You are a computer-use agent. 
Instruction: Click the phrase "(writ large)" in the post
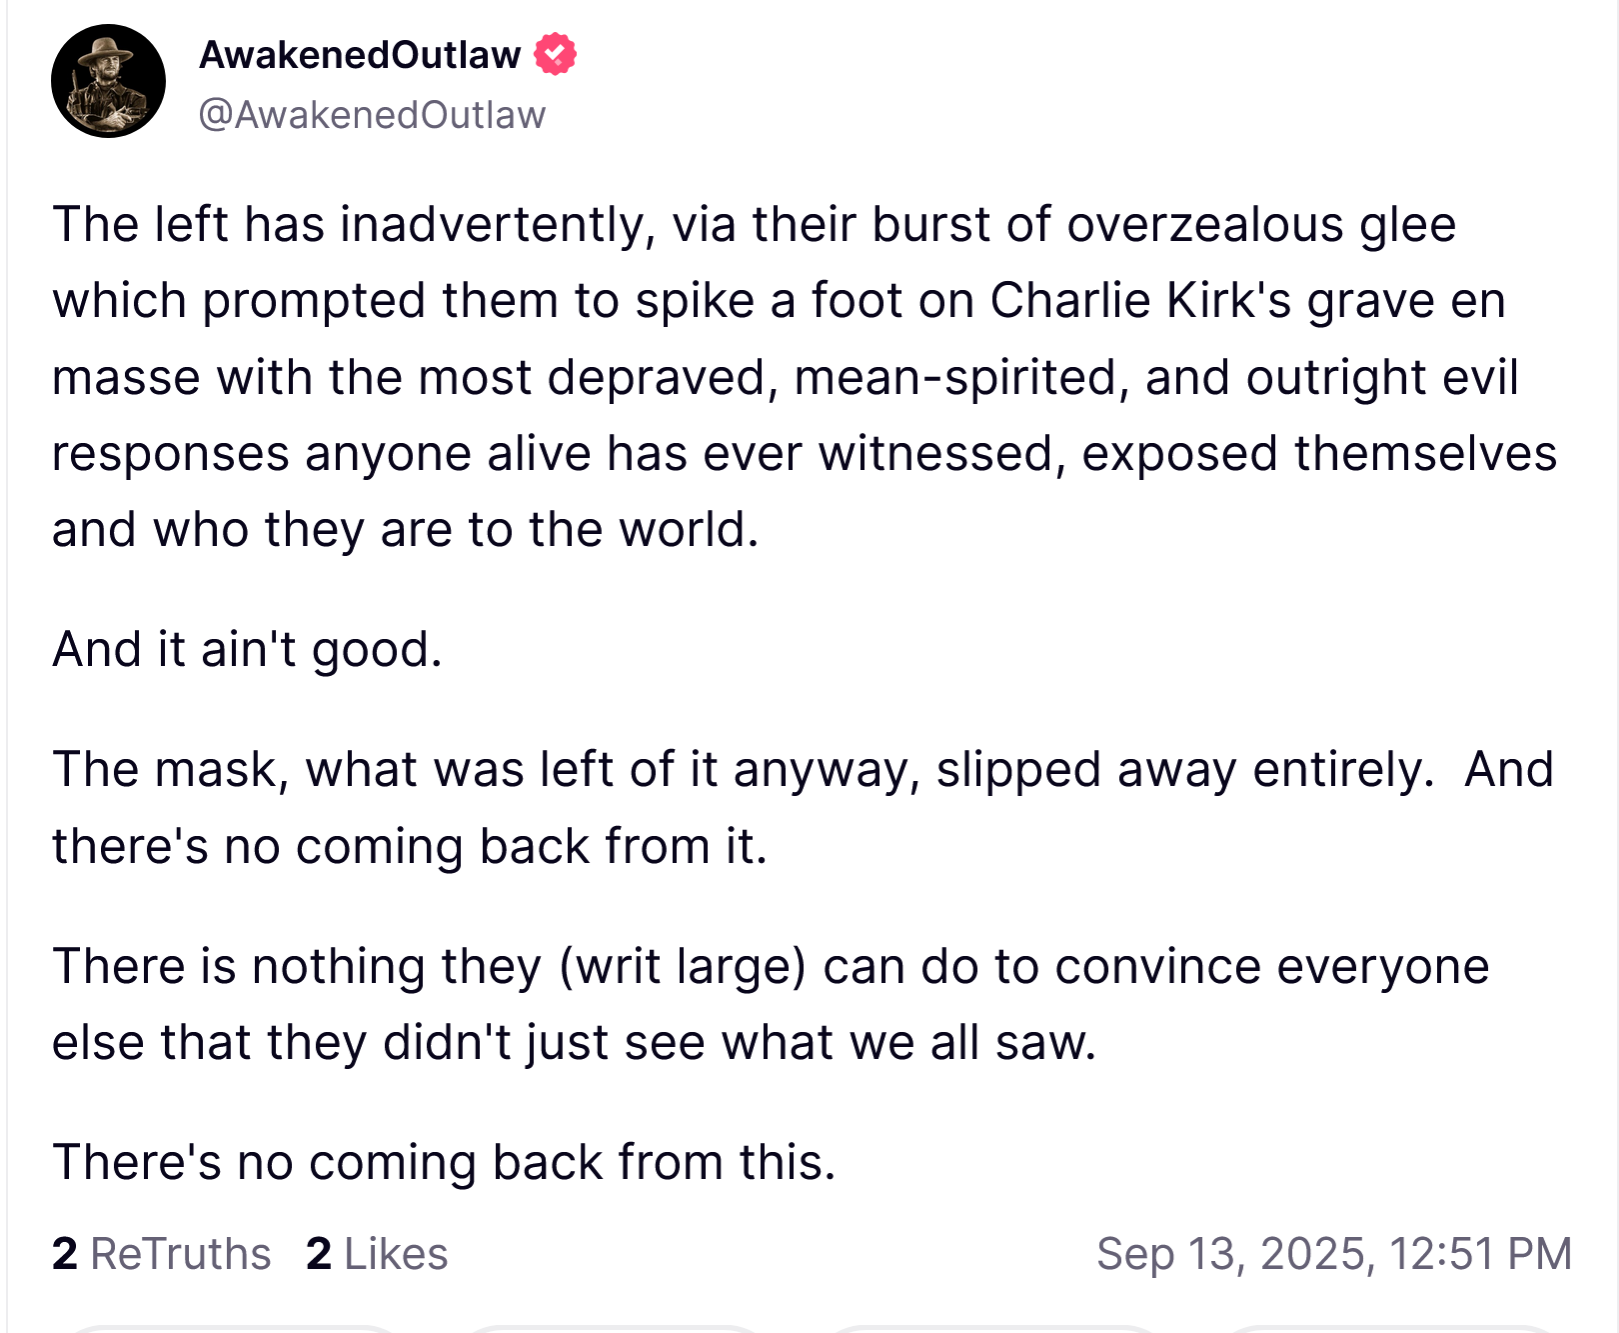(682, 967)
